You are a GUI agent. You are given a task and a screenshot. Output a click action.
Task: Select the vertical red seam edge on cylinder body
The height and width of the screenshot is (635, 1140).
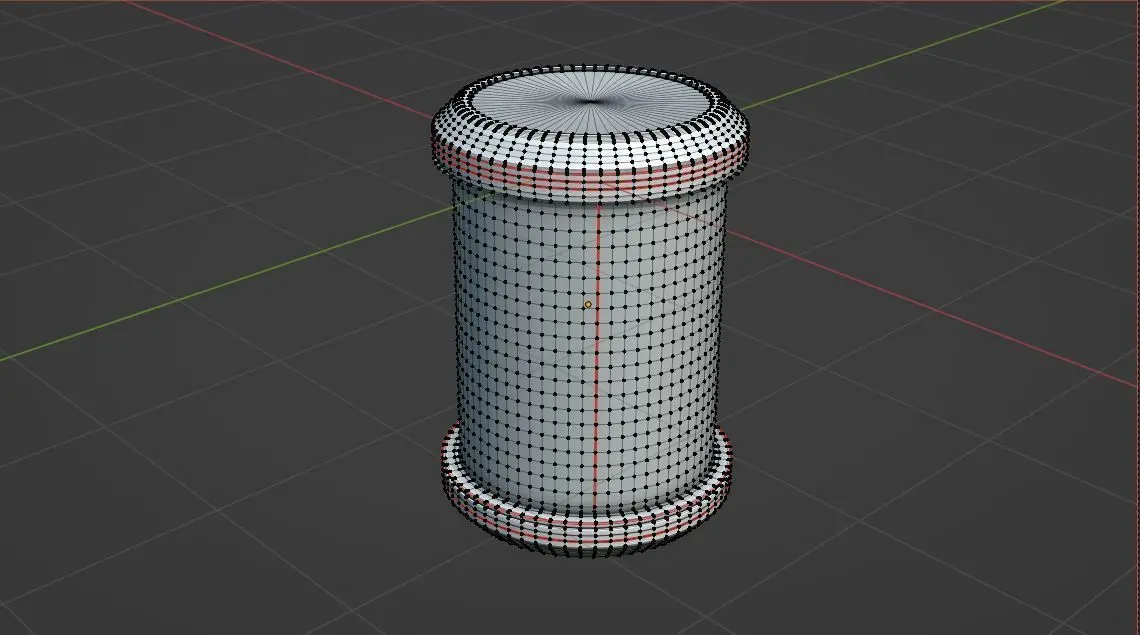point(597,358)
